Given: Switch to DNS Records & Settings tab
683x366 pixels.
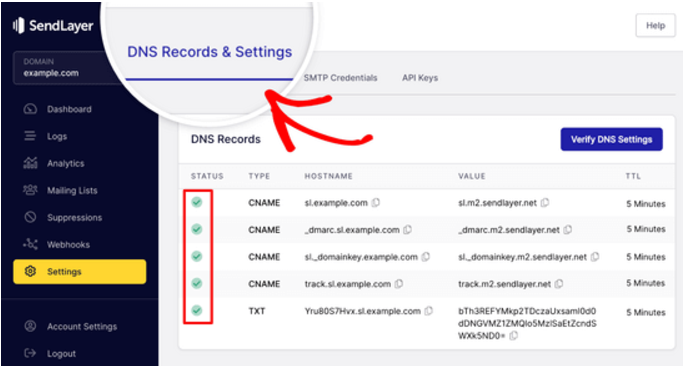Looking at the screenshot, I should pos(210,52).
